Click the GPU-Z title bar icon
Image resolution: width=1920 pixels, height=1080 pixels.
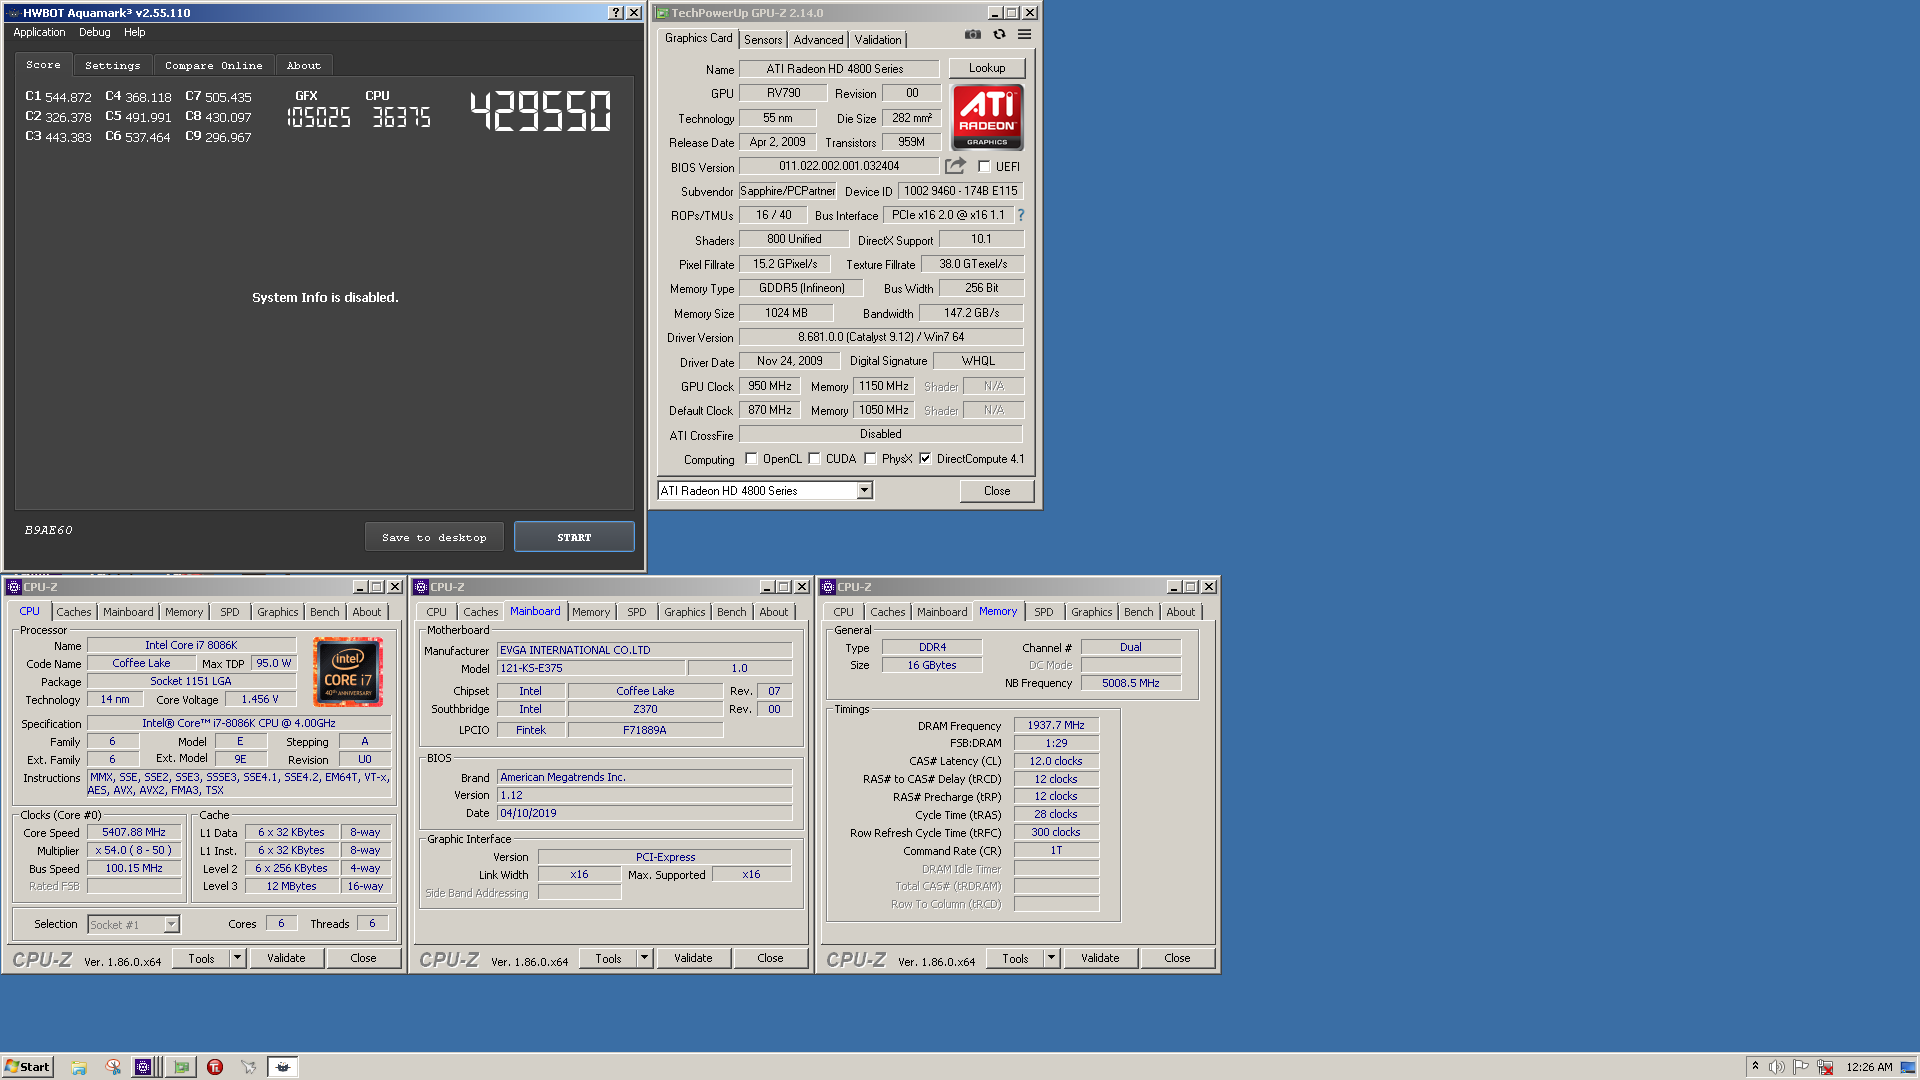click(x=662, y=13)
